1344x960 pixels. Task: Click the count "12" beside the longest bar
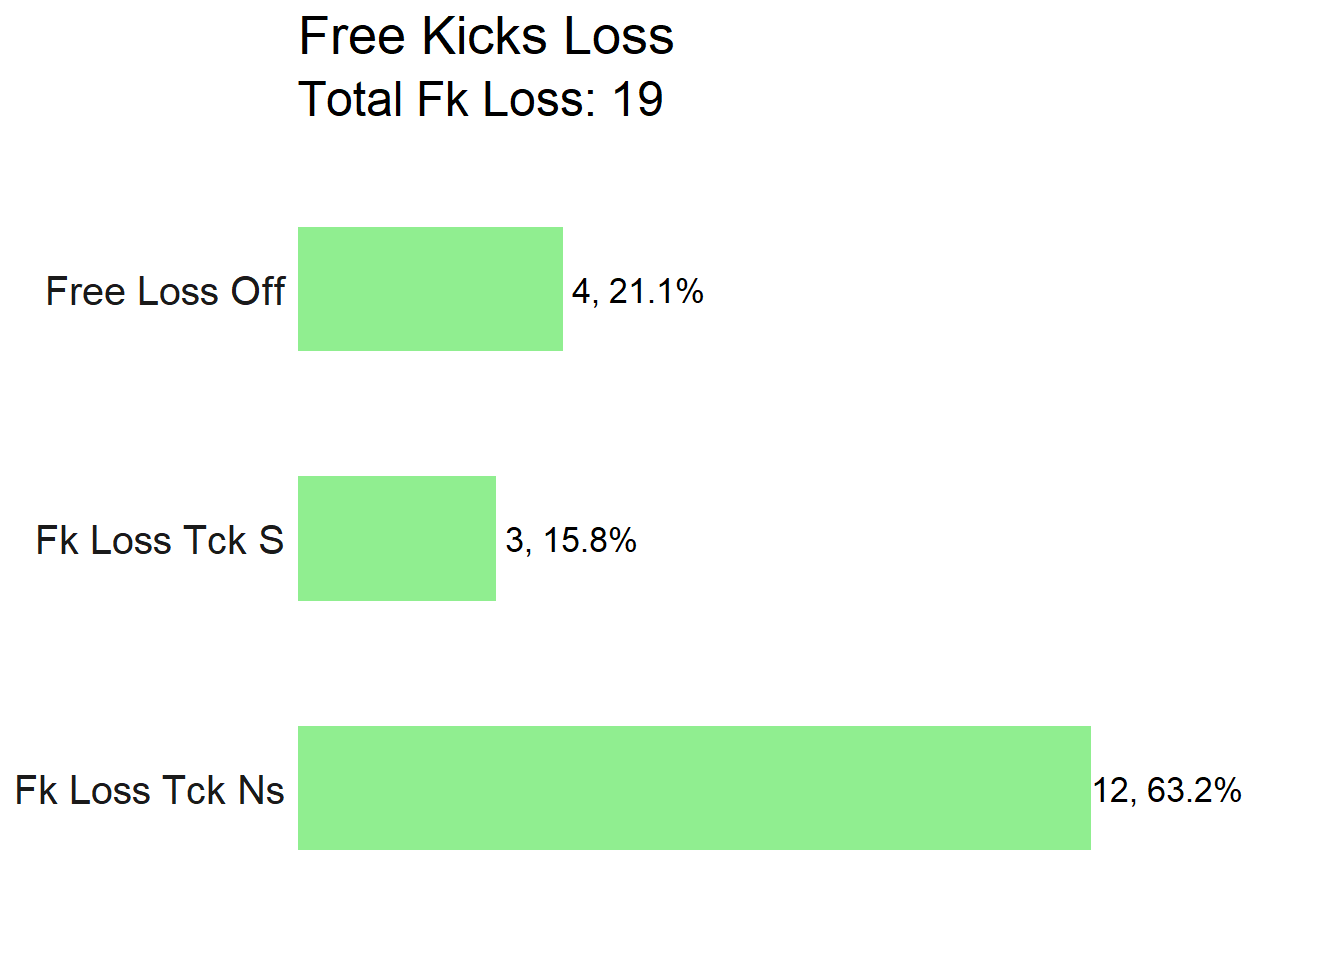coord(1111,790)
